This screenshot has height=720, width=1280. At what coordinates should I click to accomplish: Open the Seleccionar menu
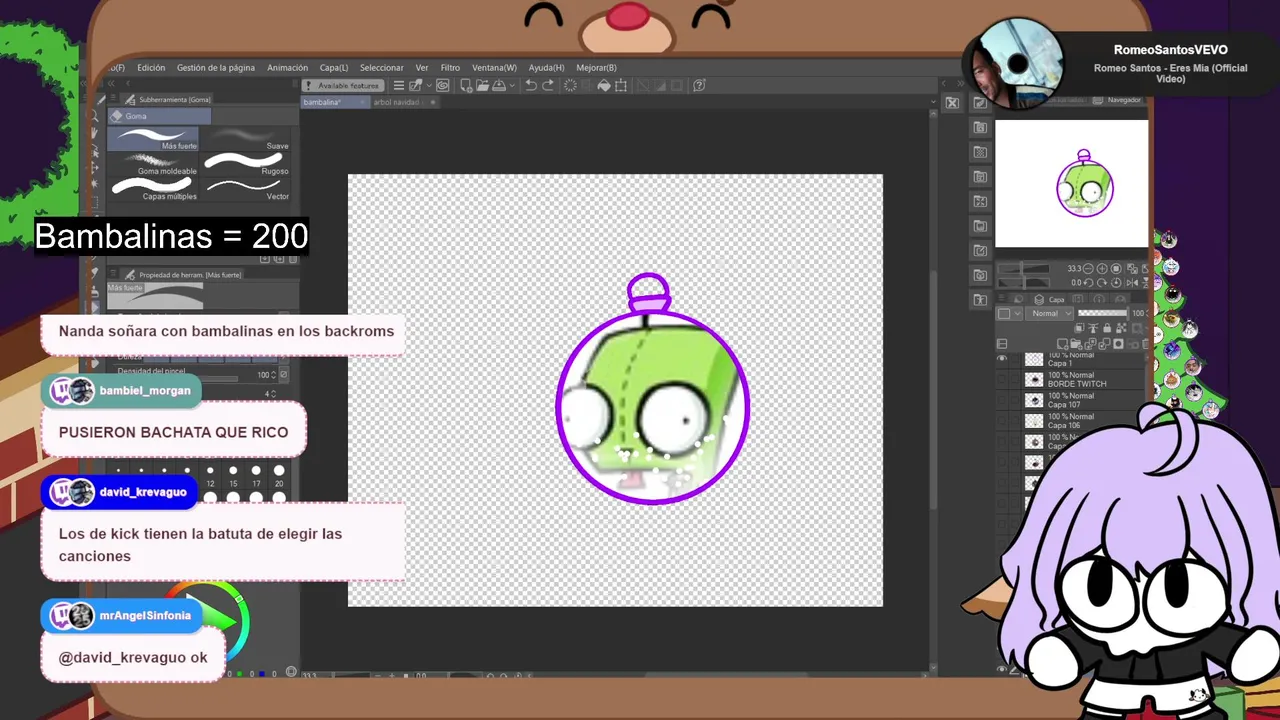pos(382,68)
